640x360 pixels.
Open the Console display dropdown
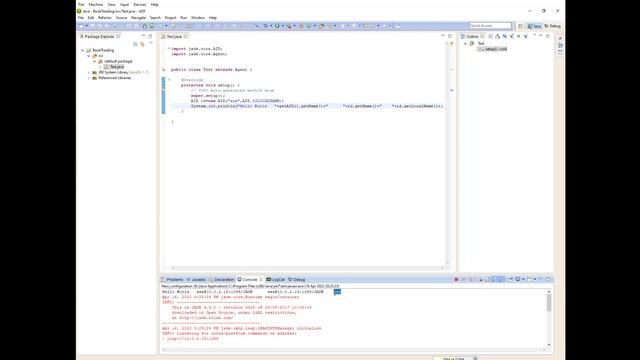[x=523, y=280]
